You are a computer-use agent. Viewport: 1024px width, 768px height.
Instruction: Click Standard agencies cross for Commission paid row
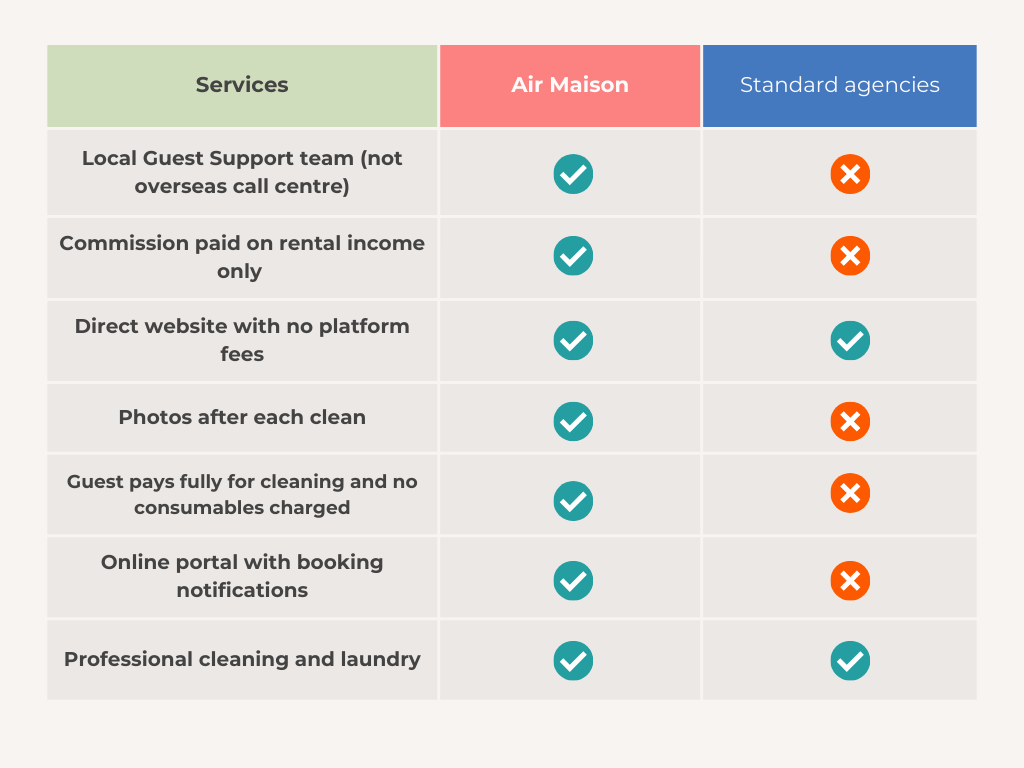[850, 255]
